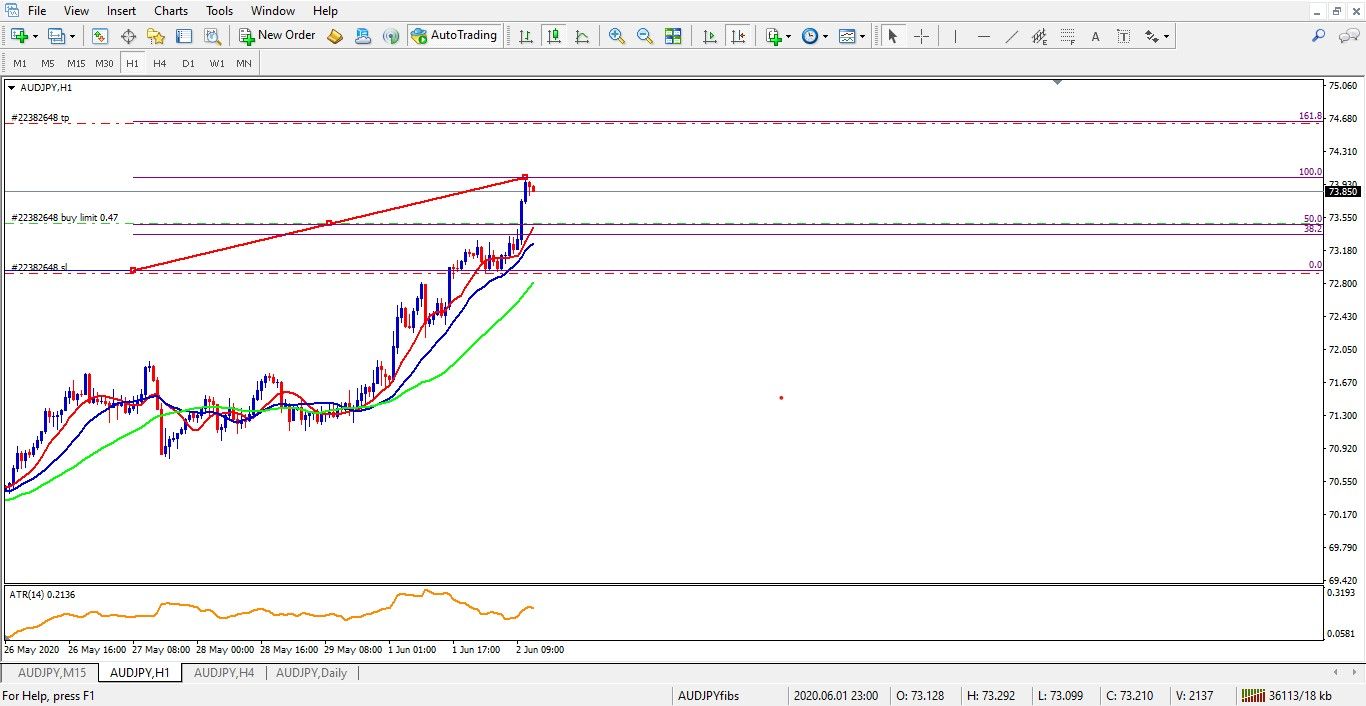Open the View menu
1366x706 pixels.
pyautogui.click(x=76, y=11)
